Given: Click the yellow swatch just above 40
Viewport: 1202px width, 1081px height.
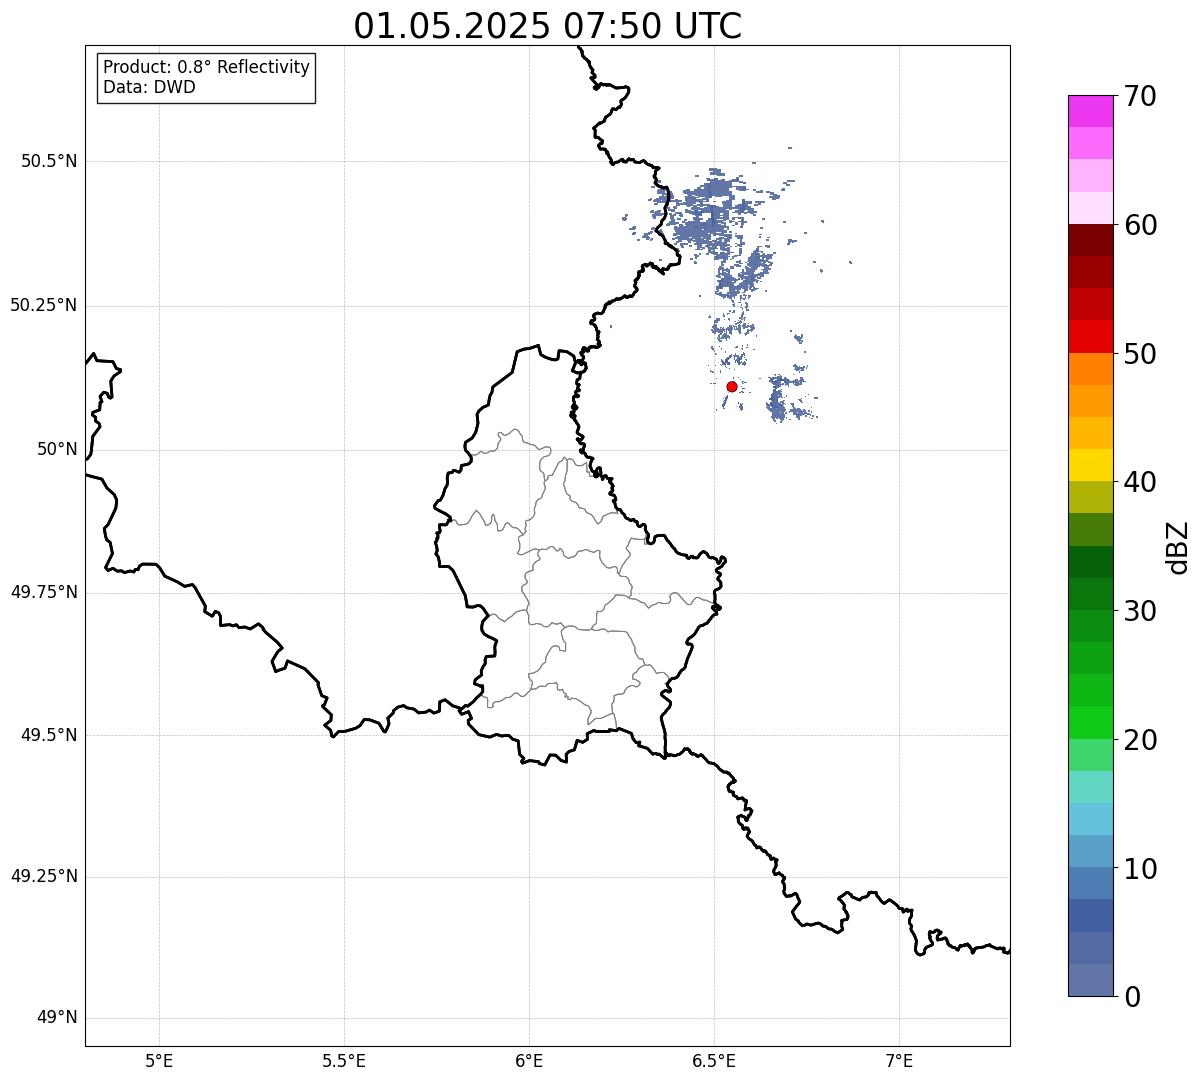Looking at the screenshot, I should tap(1090, 465).
